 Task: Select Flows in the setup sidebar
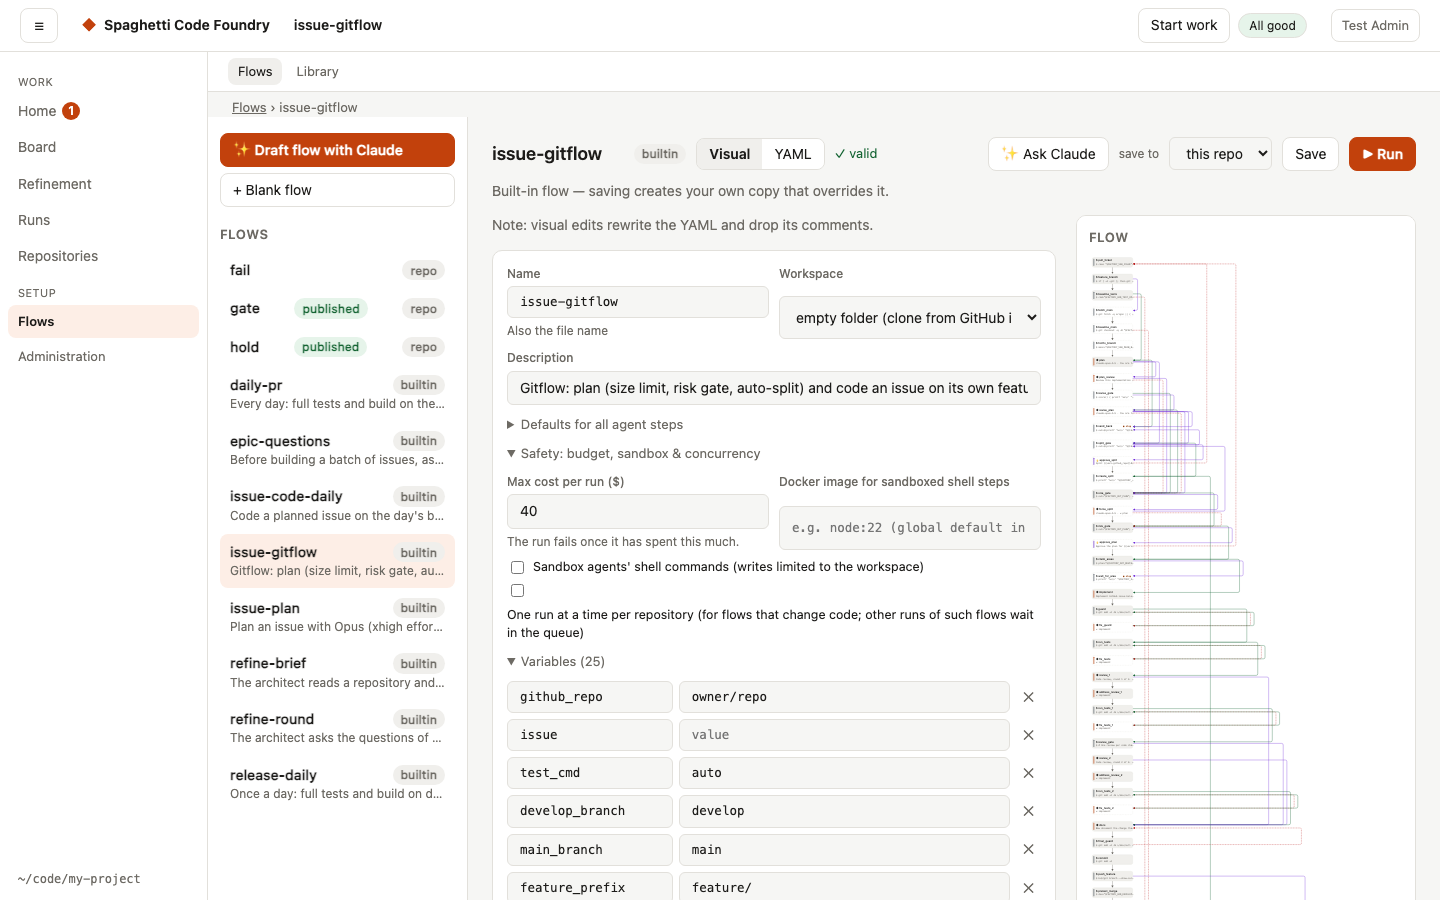click(x=103, y=321)
